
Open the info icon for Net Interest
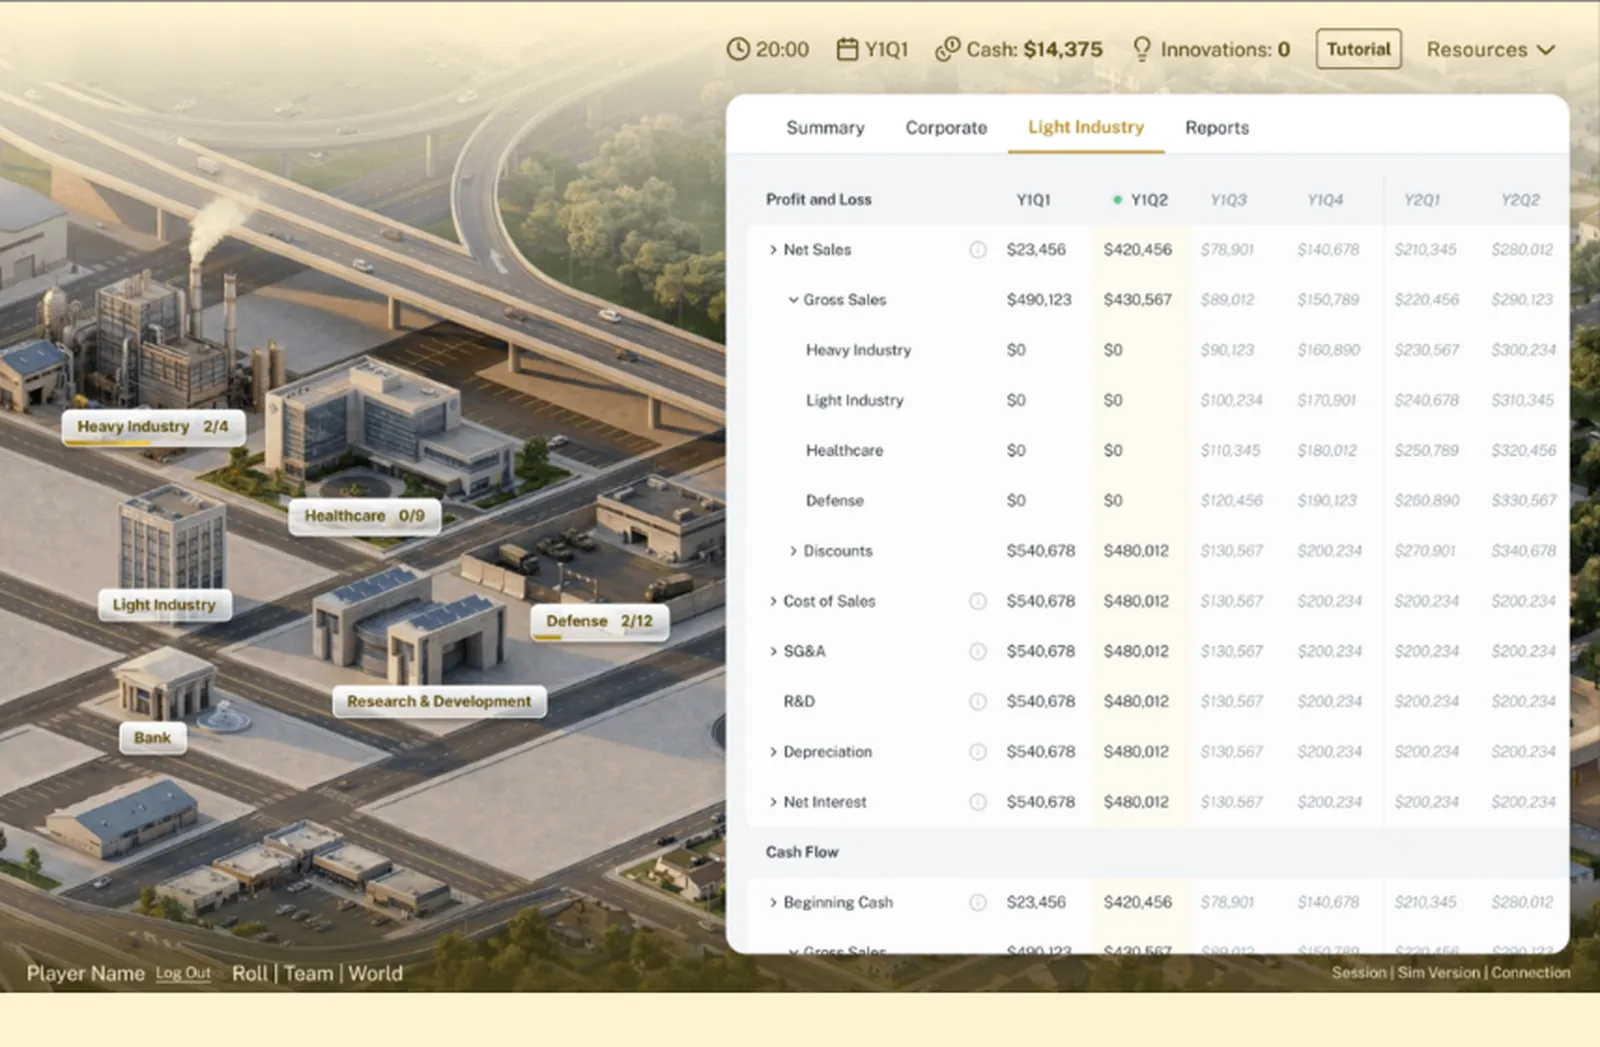pos(978,802)
